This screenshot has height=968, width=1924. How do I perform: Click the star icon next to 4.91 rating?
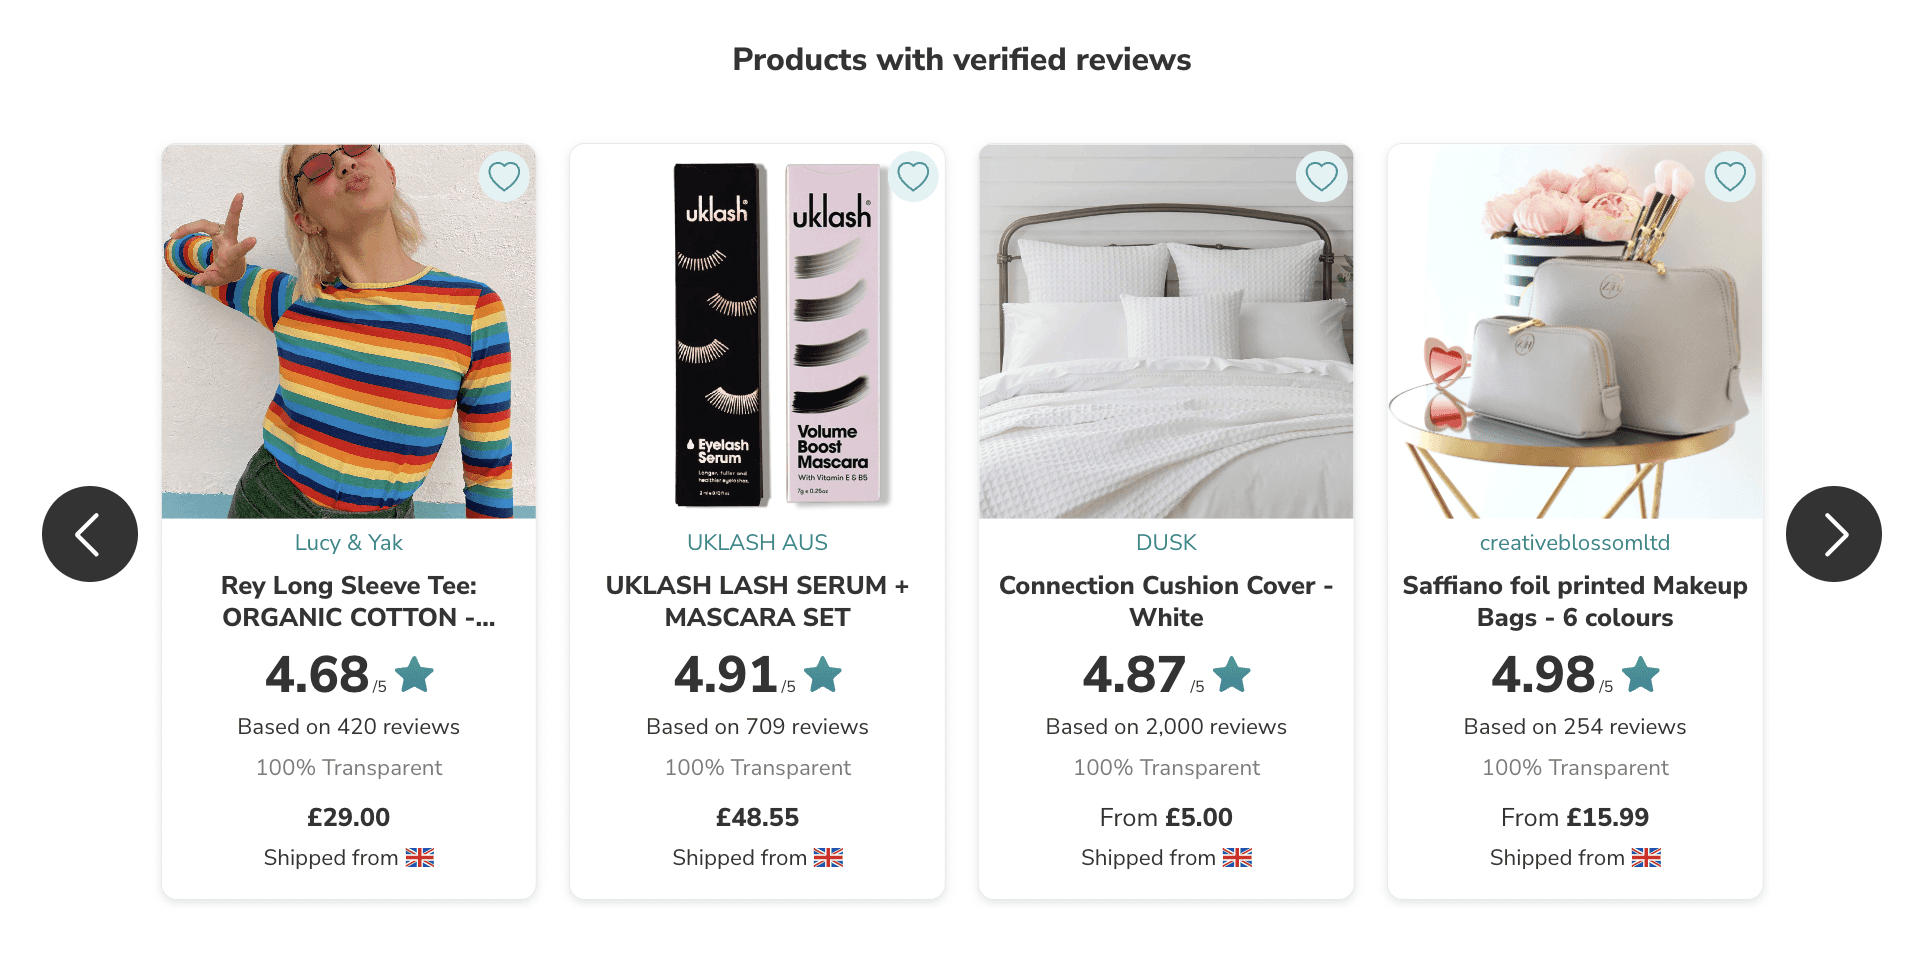point(823,675)
